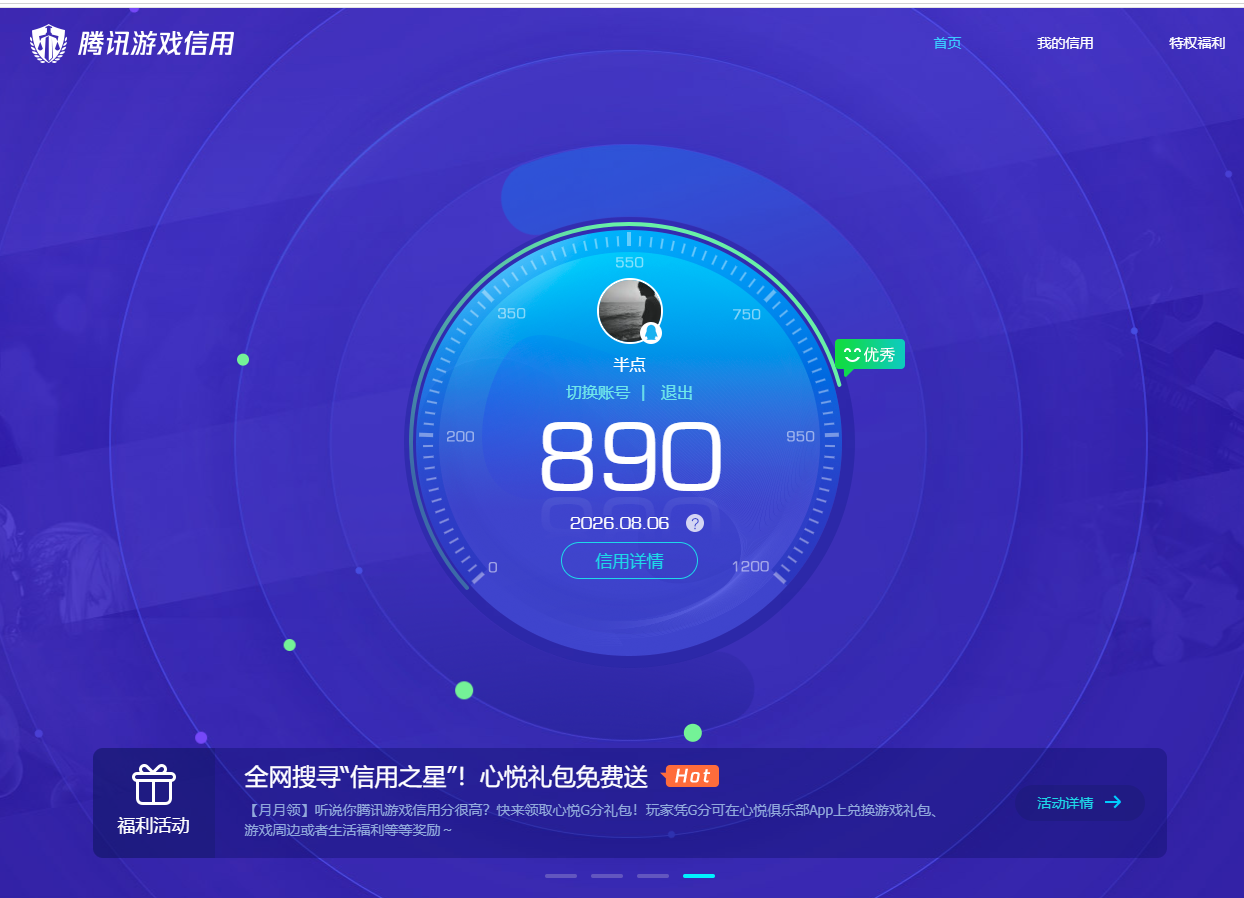Click the Hot tag on the banner

coord(692,776)
